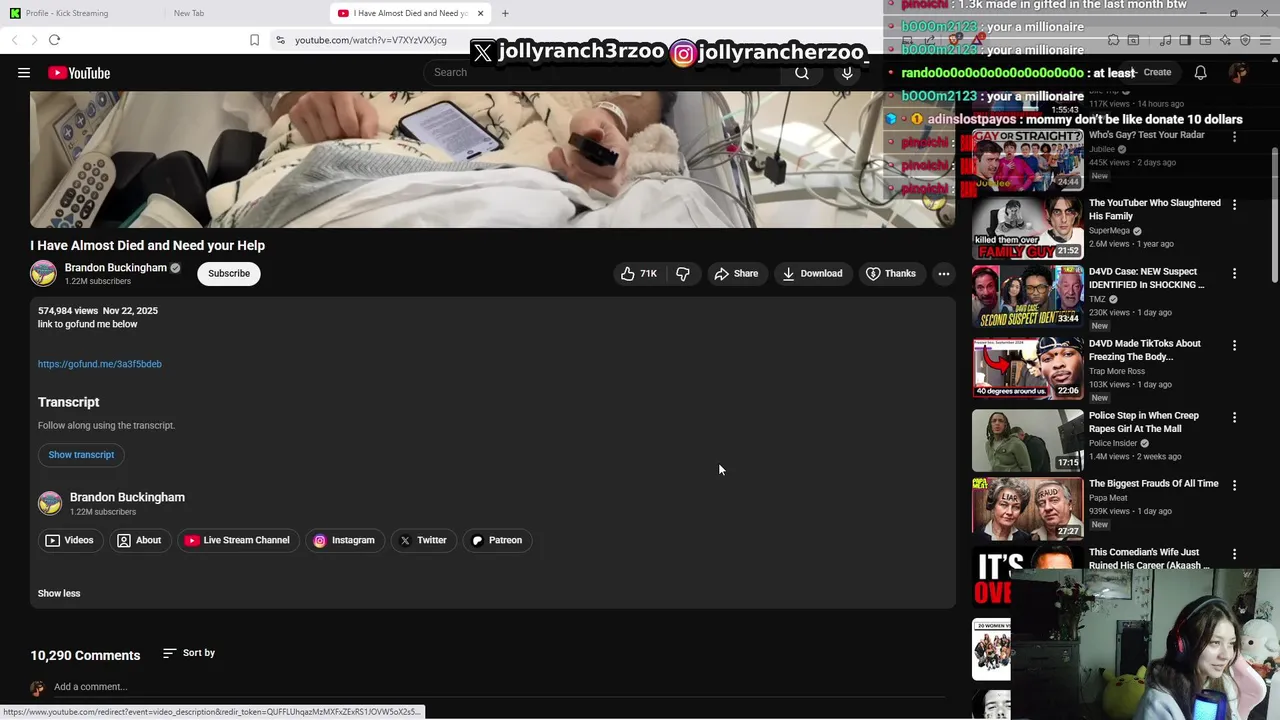
Task: Click the browser forward arrow
Action: [x=34, y=40]
